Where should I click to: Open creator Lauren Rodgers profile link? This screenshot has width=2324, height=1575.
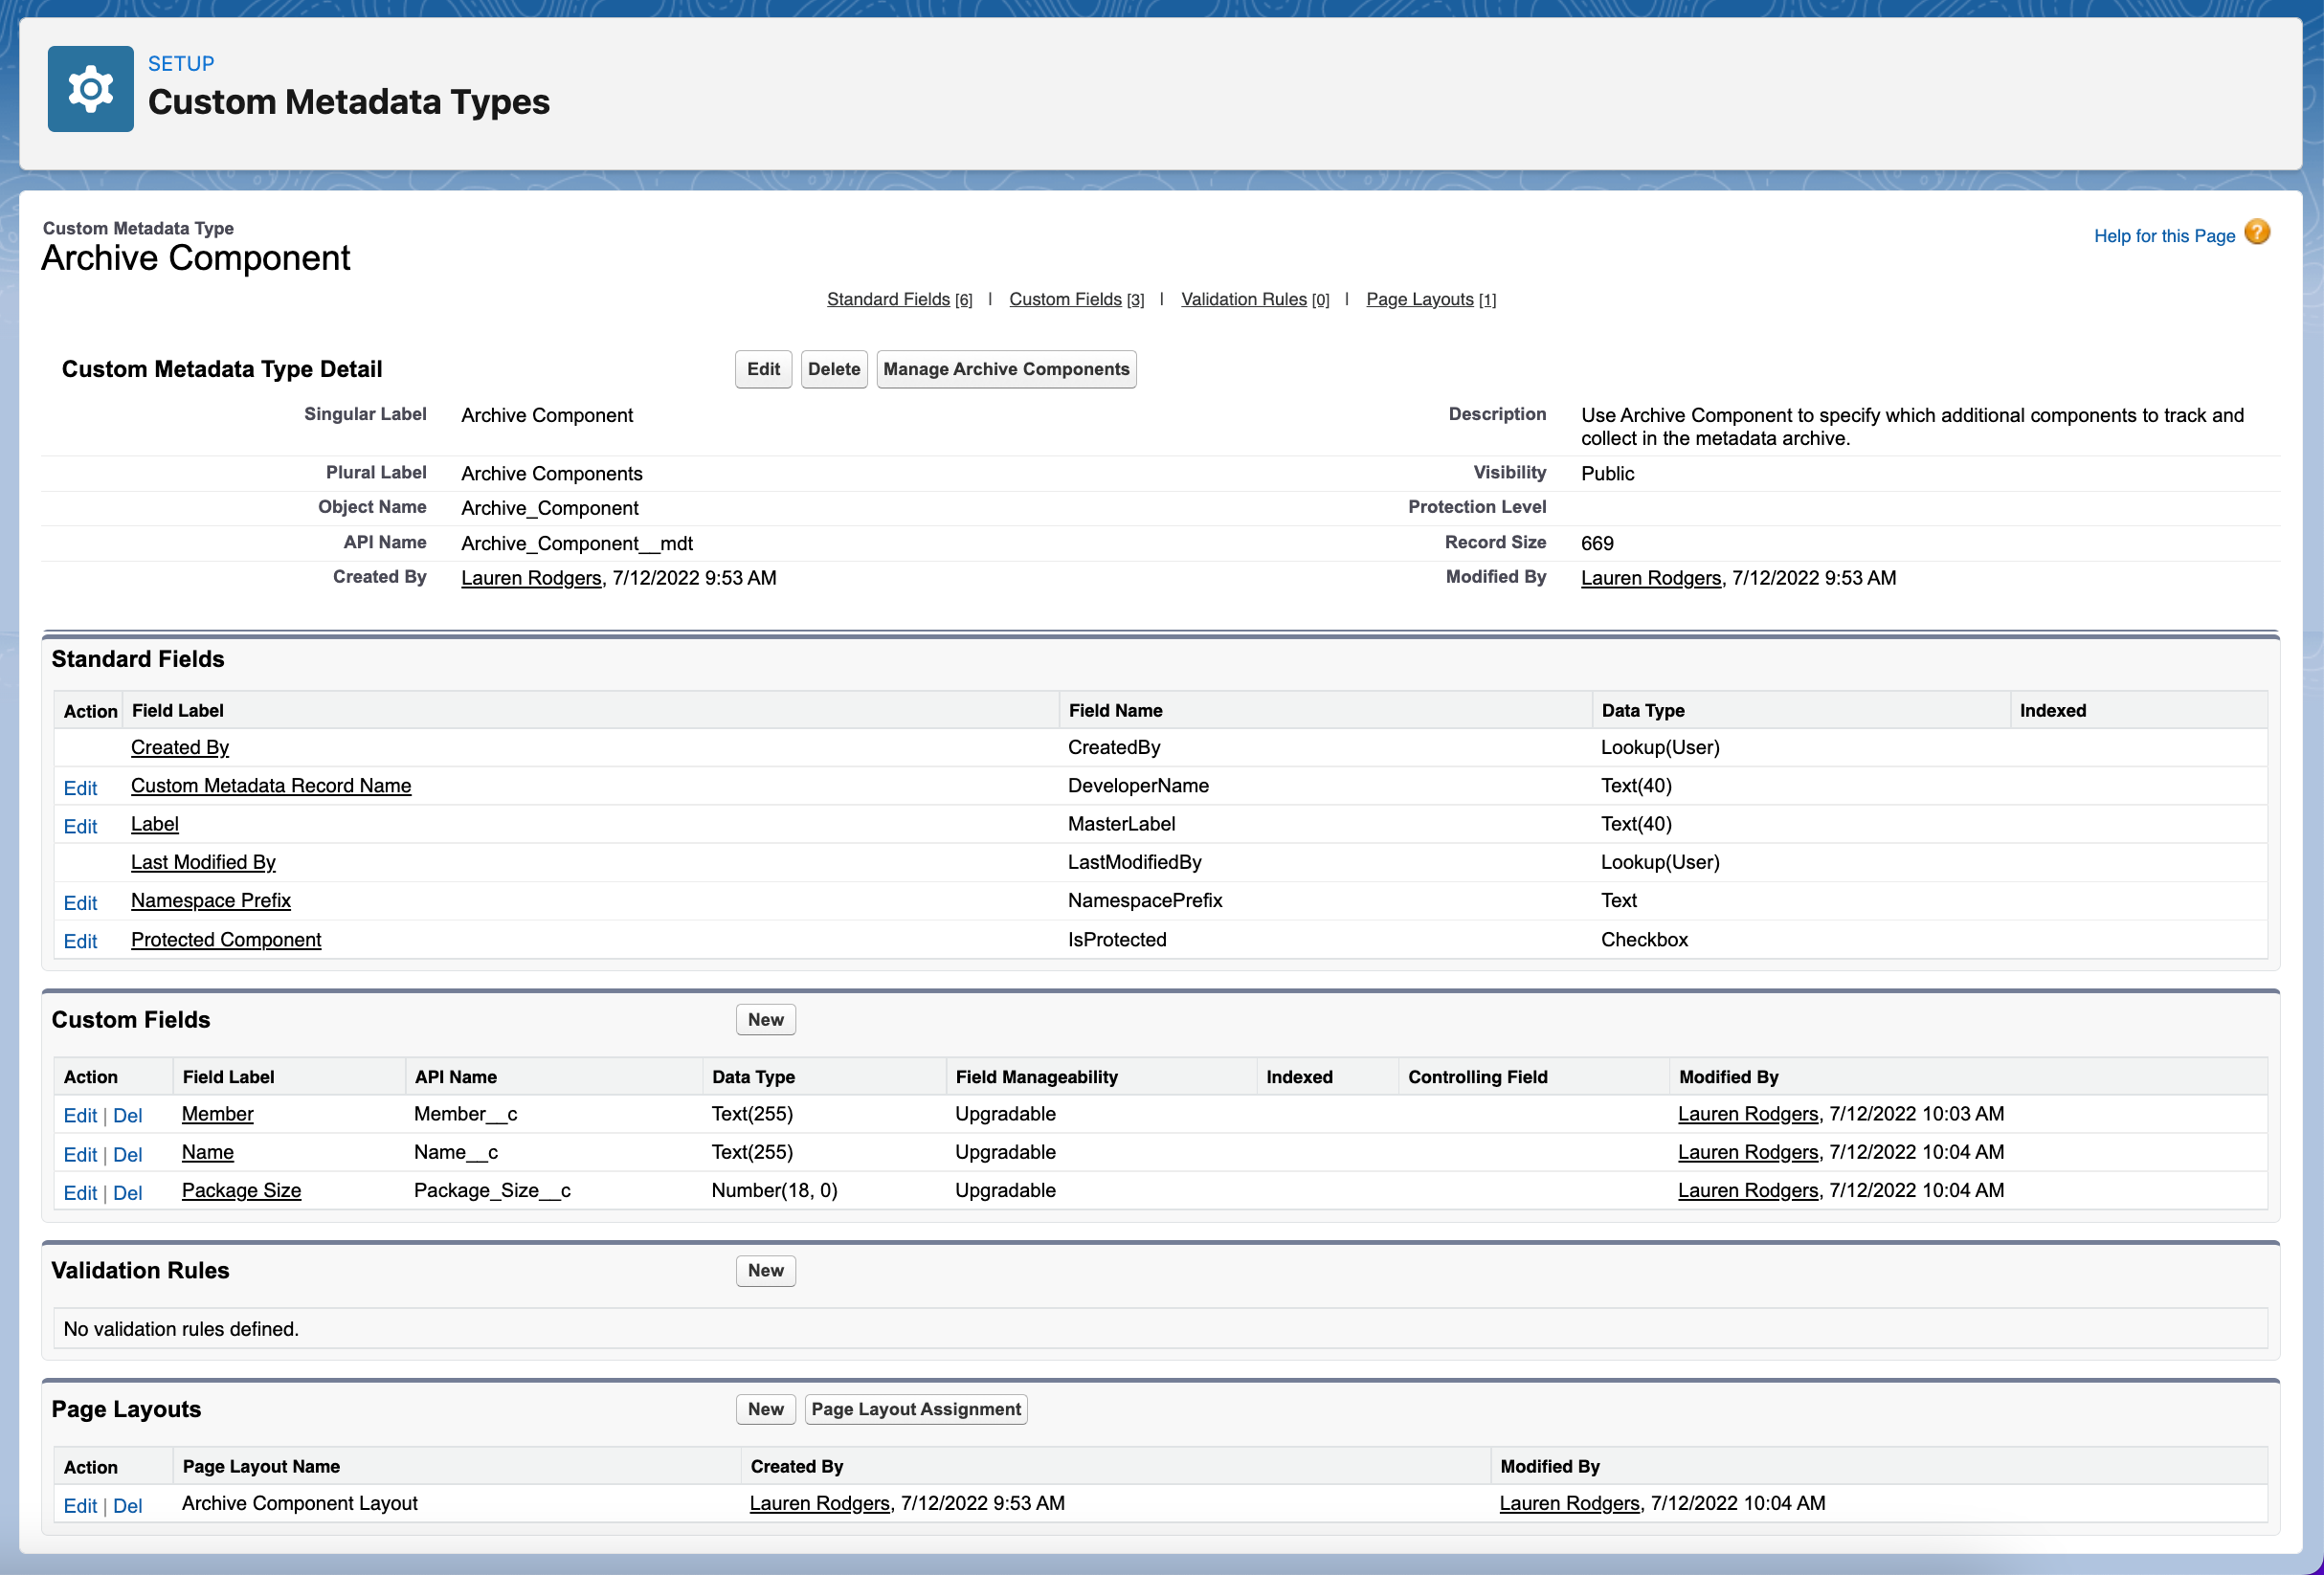[531, 578]
